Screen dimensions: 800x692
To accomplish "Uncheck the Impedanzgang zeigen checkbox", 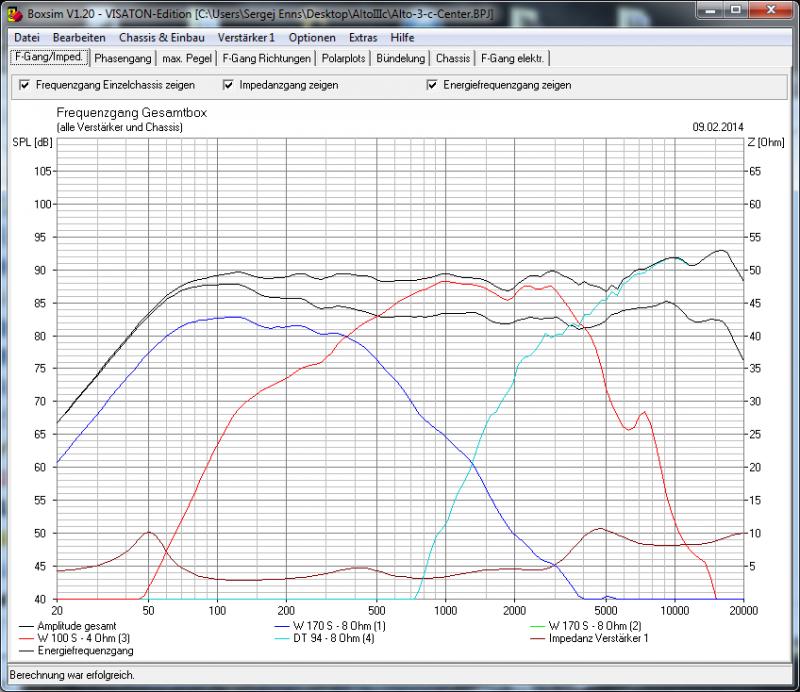I will point(229,85).
